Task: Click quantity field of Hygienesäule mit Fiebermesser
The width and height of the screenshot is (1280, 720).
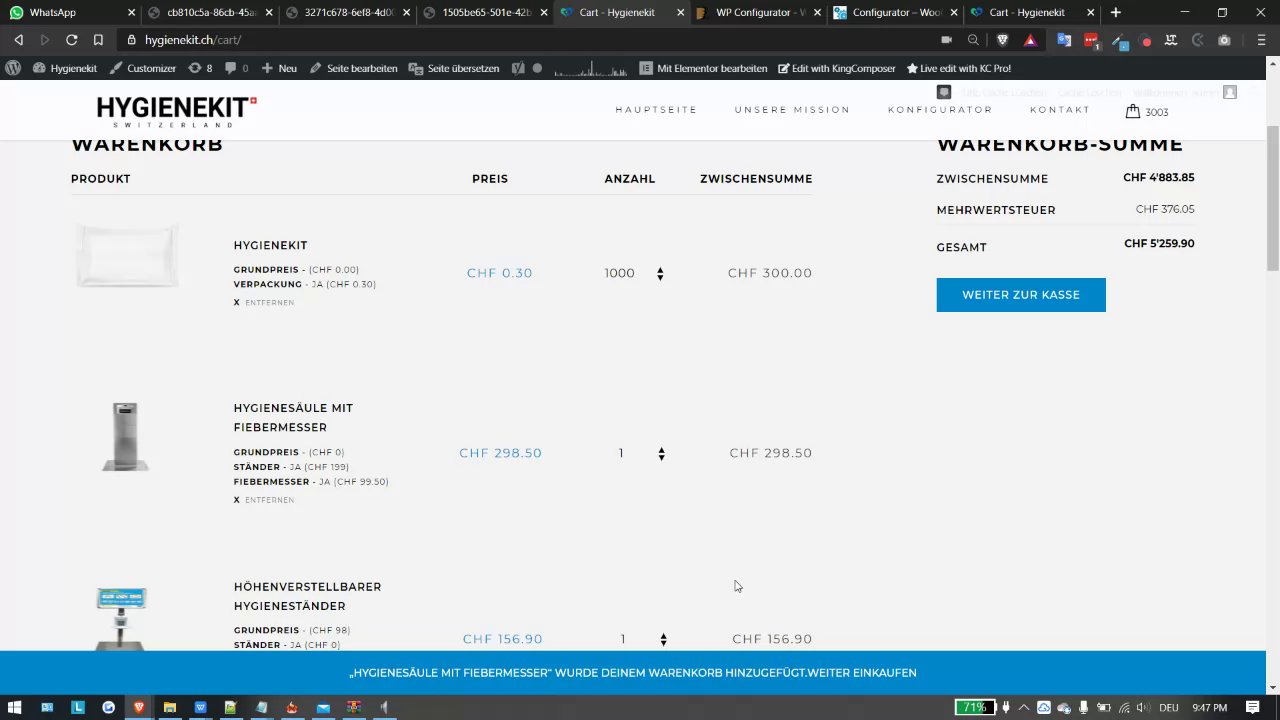Action: tap(621, 453)
